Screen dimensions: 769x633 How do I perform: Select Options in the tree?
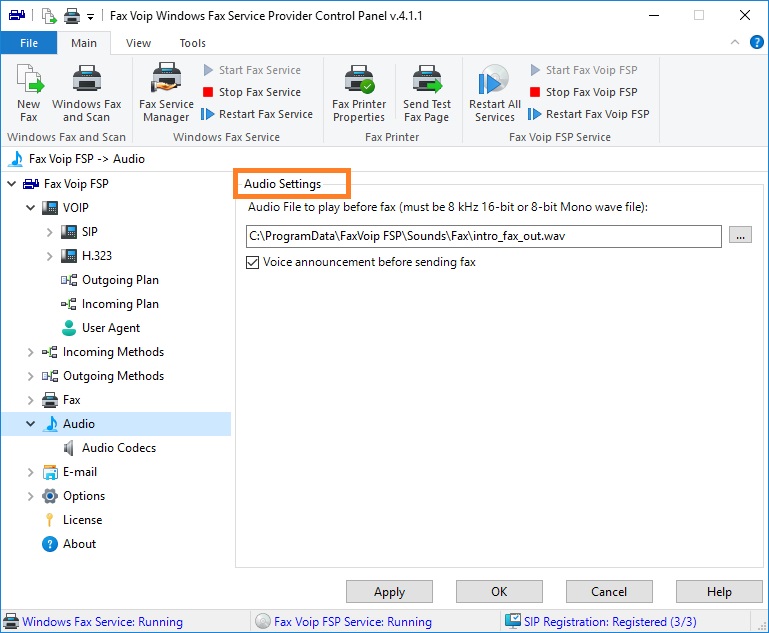coord(84,496)
